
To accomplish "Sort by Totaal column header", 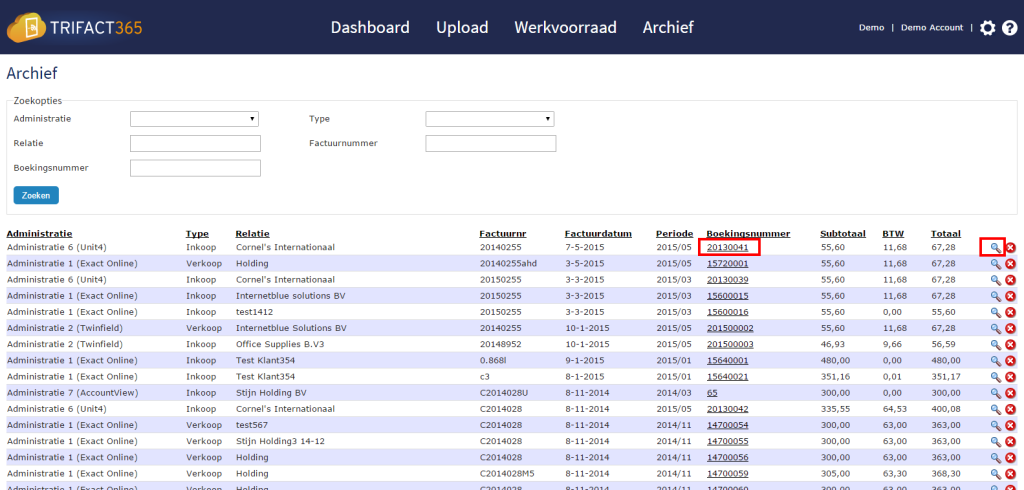I will click(x=946, y=233).
